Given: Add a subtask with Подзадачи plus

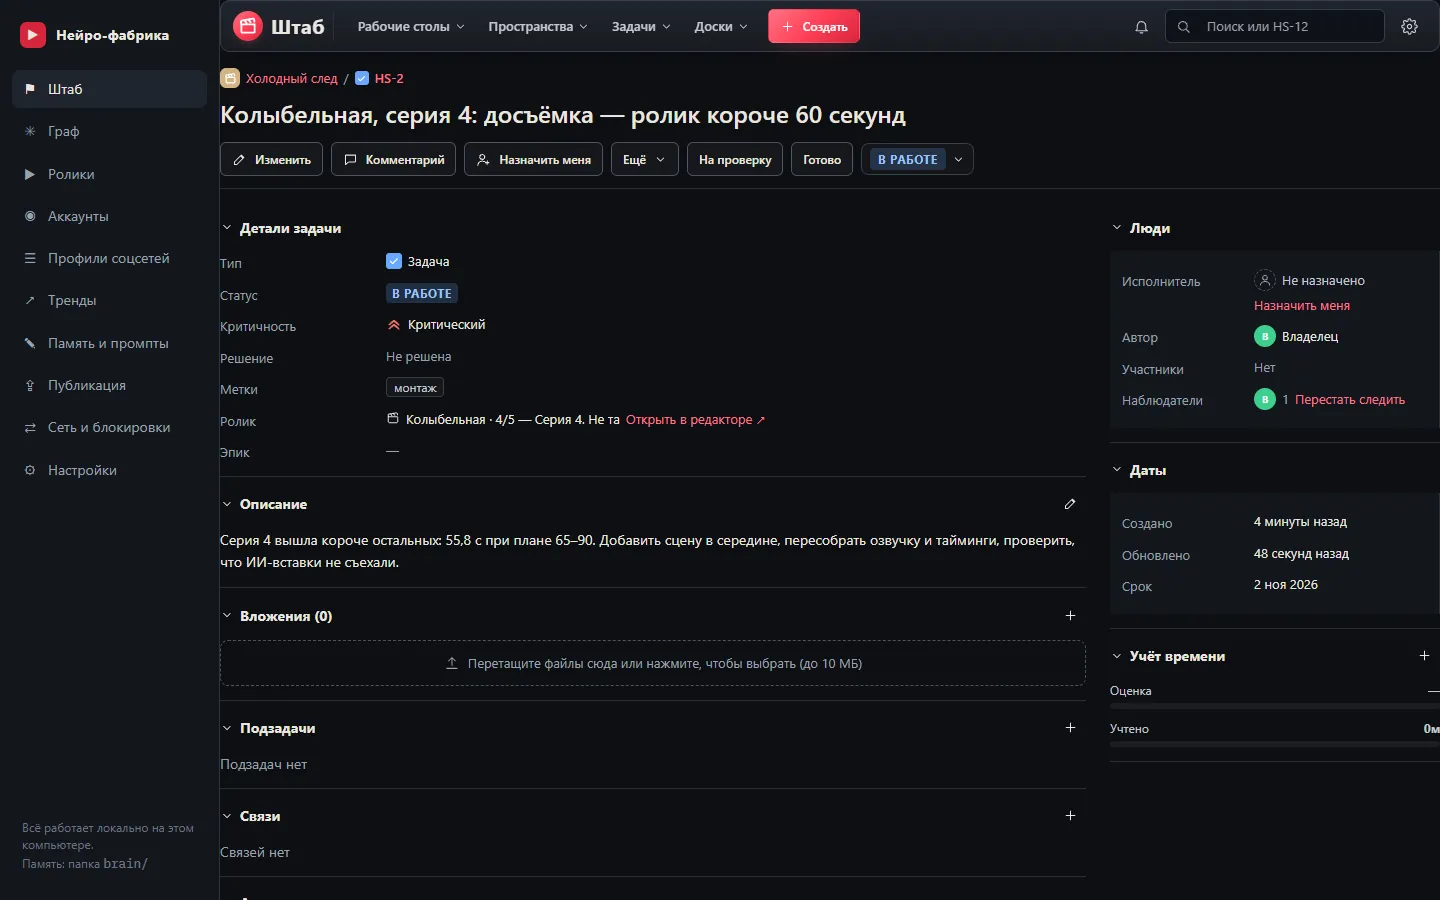Looking at the screenshot, I should 1070,728.
